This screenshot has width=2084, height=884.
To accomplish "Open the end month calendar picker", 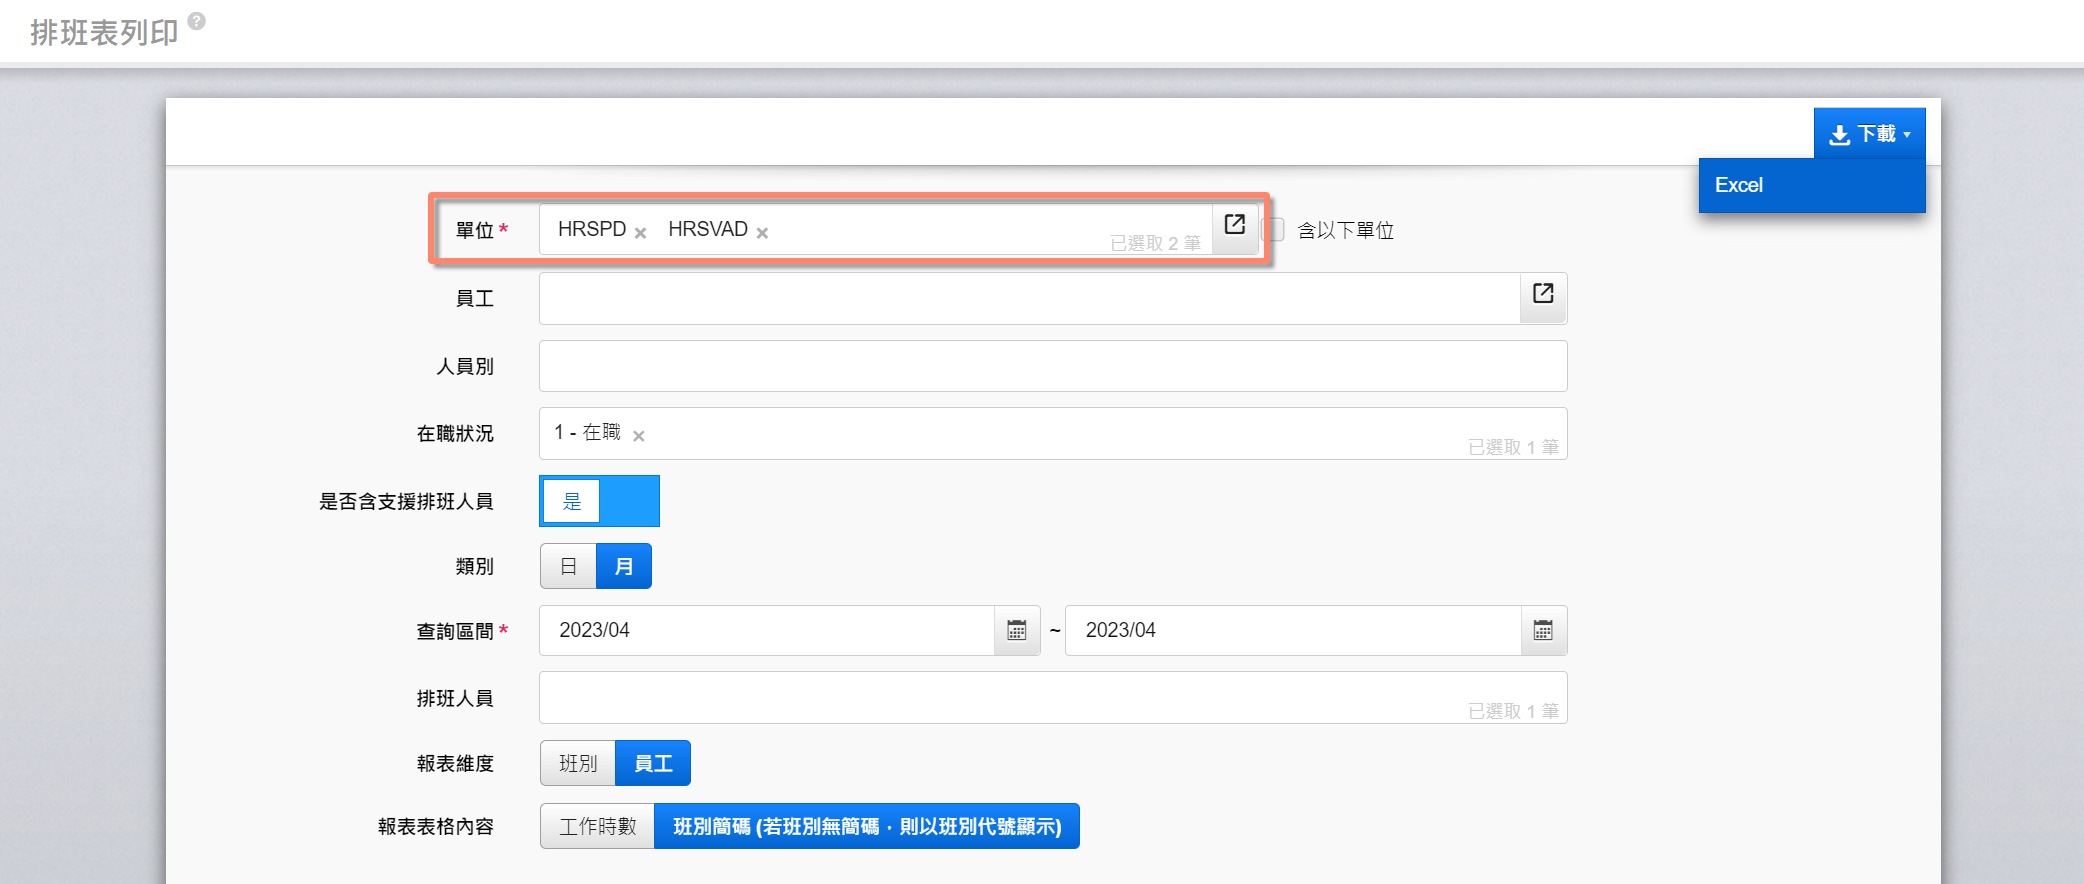I will pyautogui.click(x=1543, y=631).
